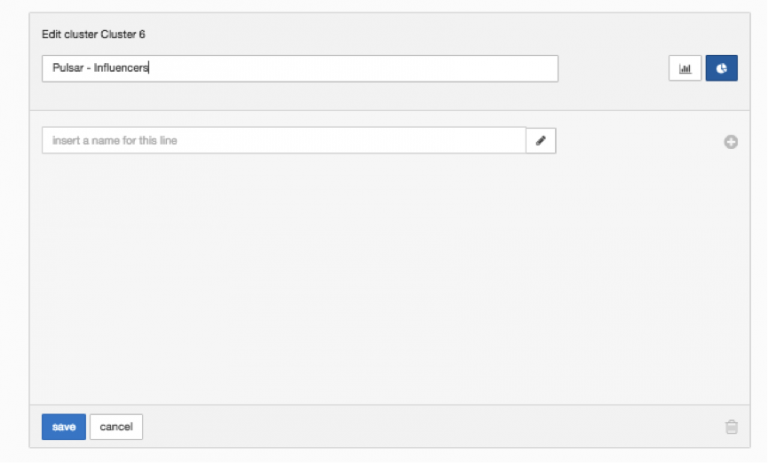
Task: Focus the 'Pulsar - Influencers' name field
Action: click(300, 69)
